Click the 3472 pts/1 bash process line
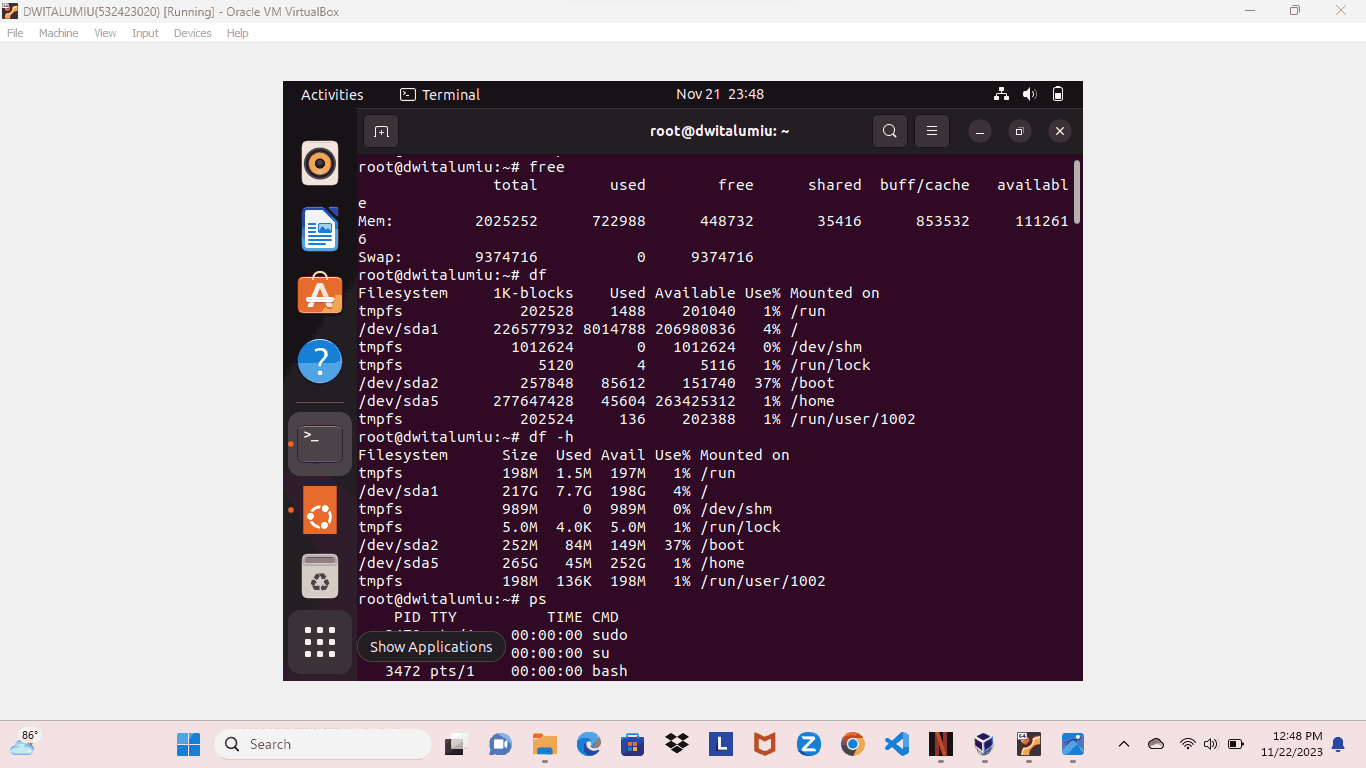The image size is (1366, 768). tap(506, 671)
